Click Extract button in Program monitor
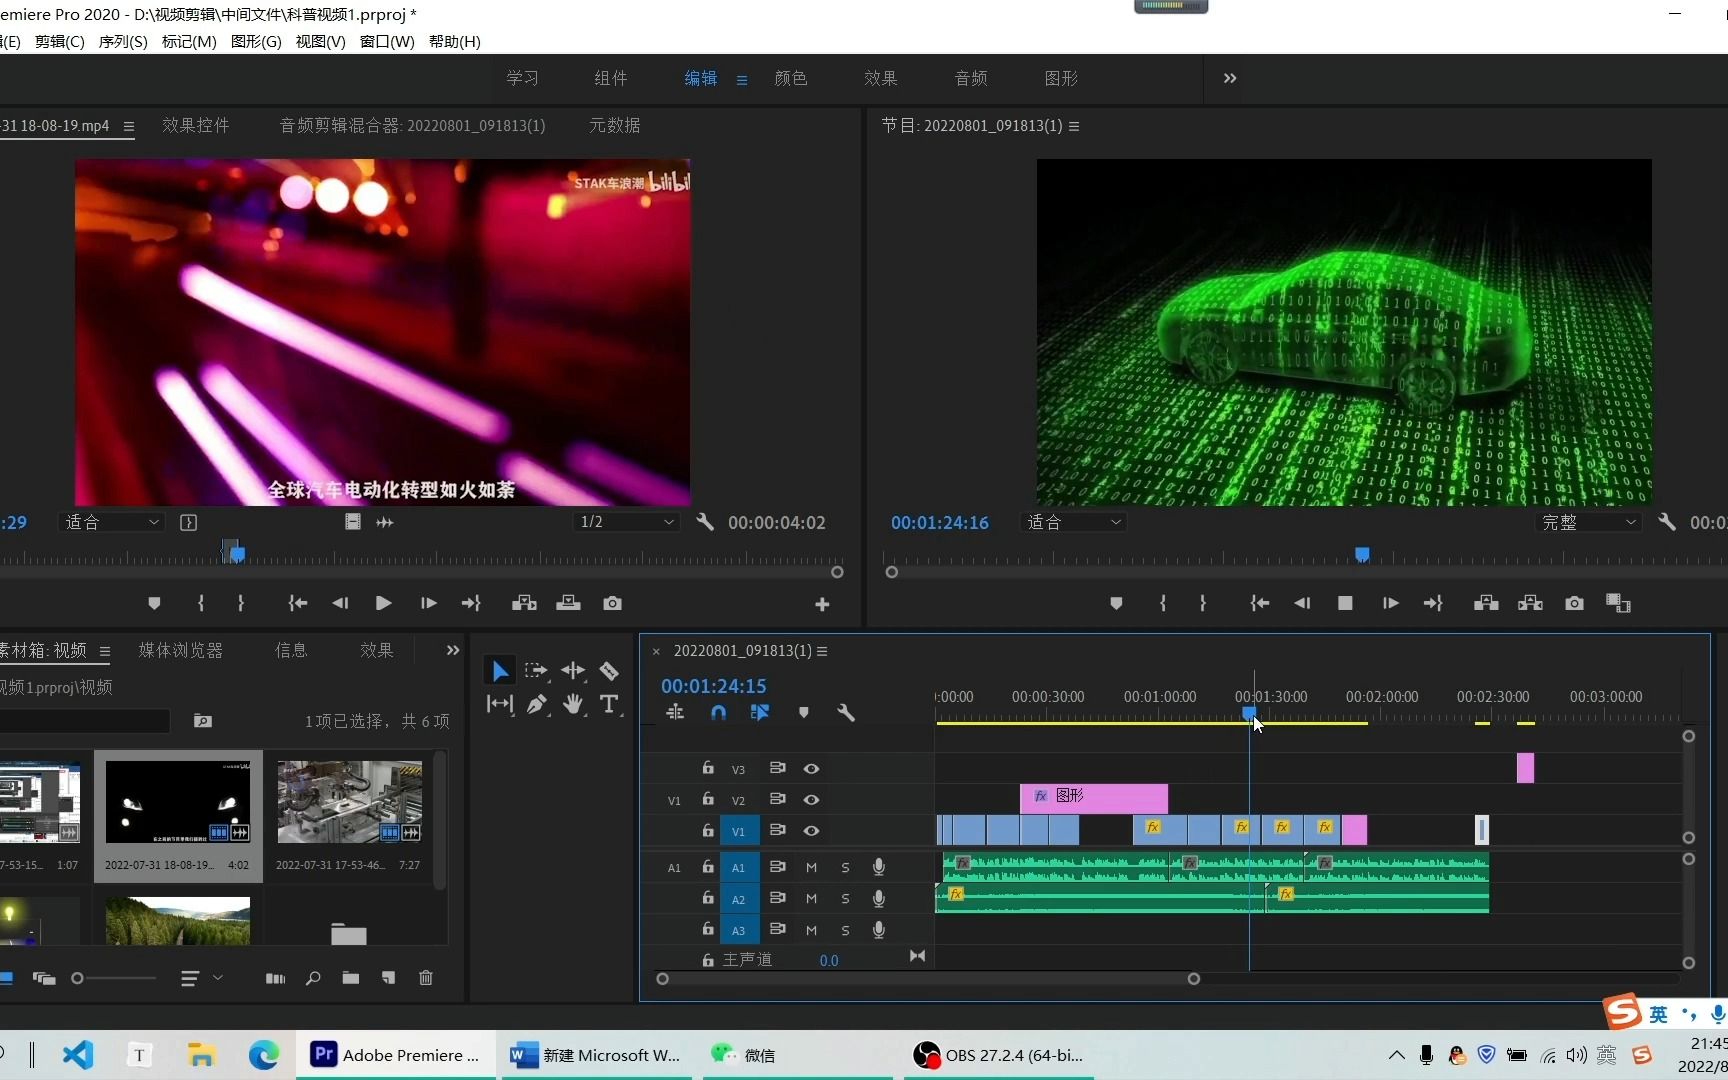 (x=1530, y=603)
